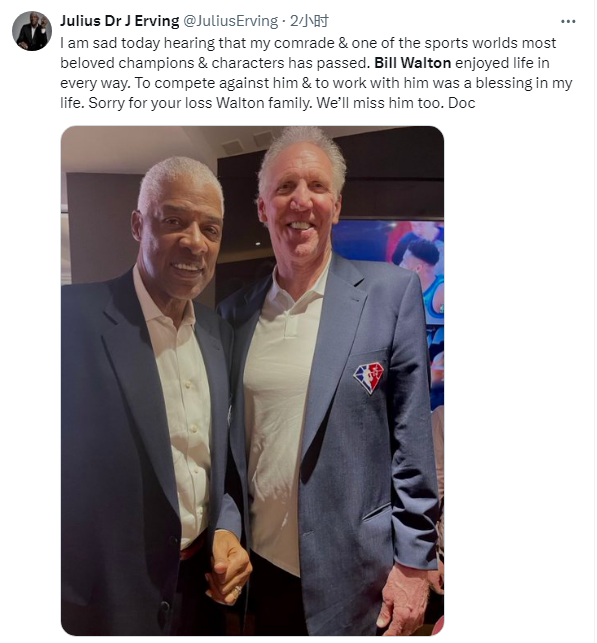Screen dimensions: 597x643
Task: Click the clasped hands in the photo
Action: 228,566
